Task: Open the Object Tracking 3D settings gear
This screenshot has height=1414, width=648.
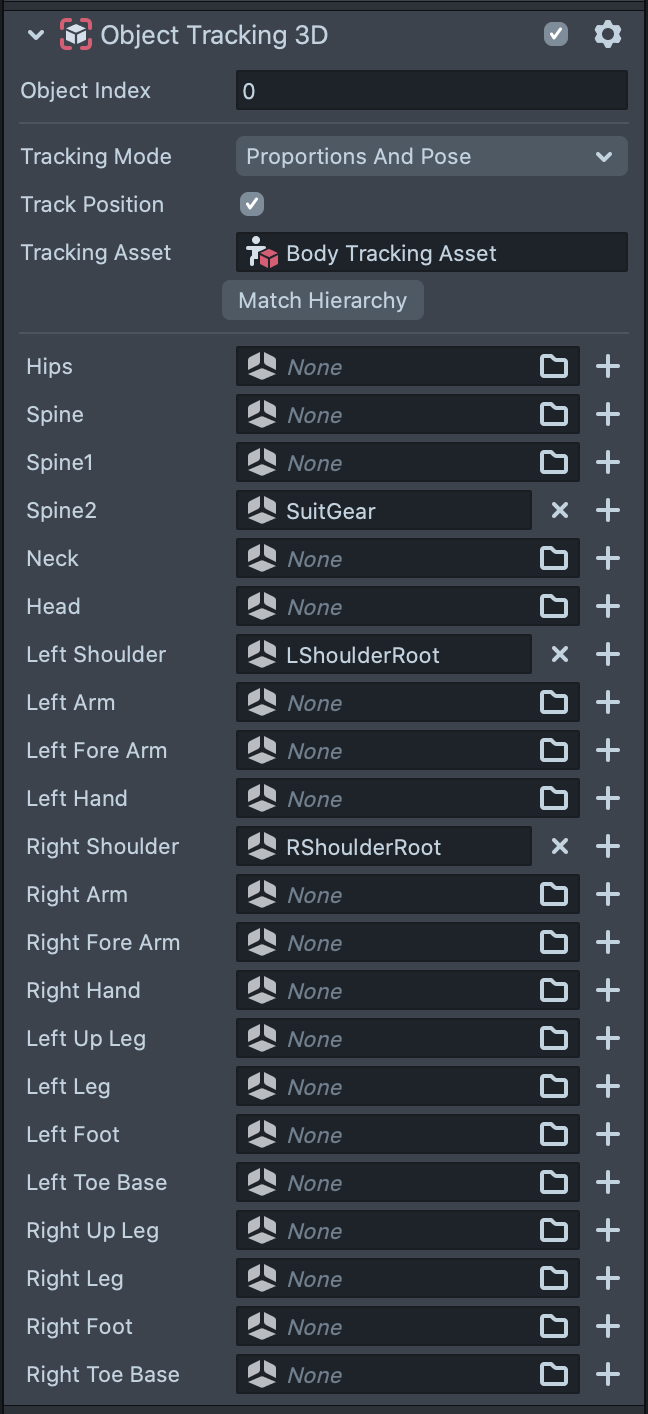Action: [x=607, y=35]
